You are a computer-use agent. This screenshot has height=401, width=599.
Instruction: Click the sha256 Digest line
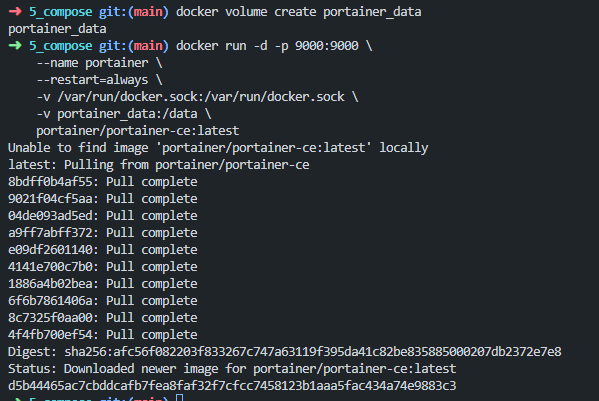point(285,352)
